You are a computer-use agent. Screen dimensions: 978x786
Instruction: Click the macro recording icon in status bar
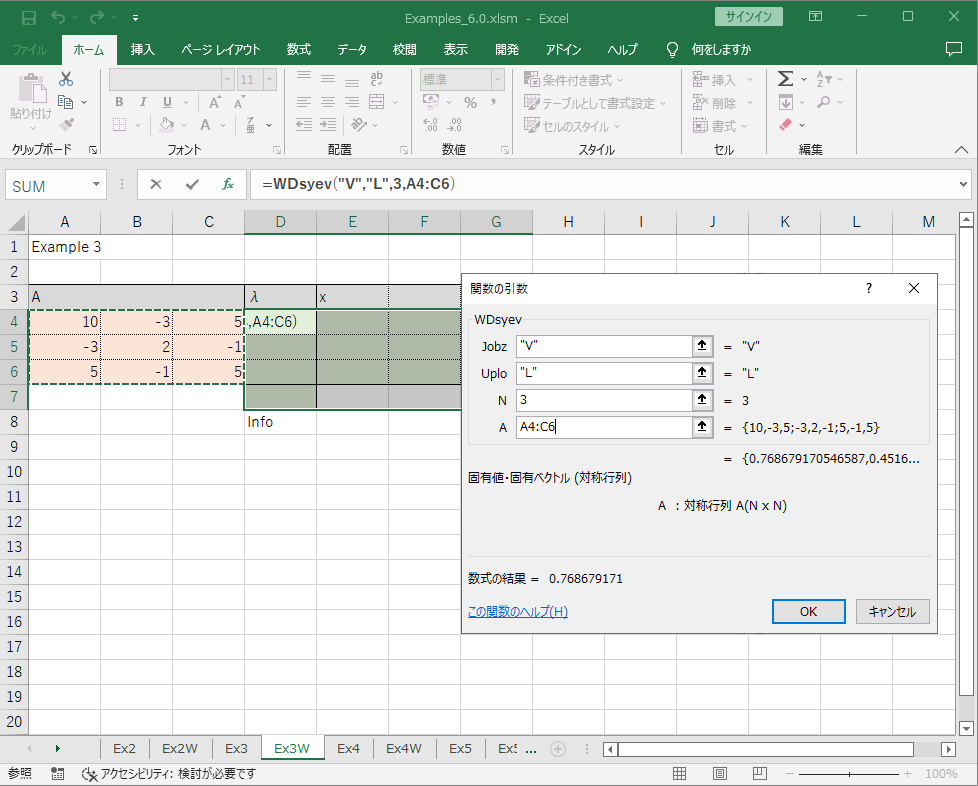pos(58,774)
